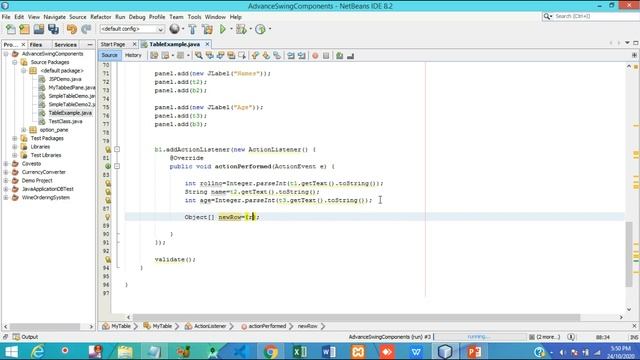Switch to the Services panel tab
Image resolution: width=640 pixels, height=360 pixels.
click(65, 44)
